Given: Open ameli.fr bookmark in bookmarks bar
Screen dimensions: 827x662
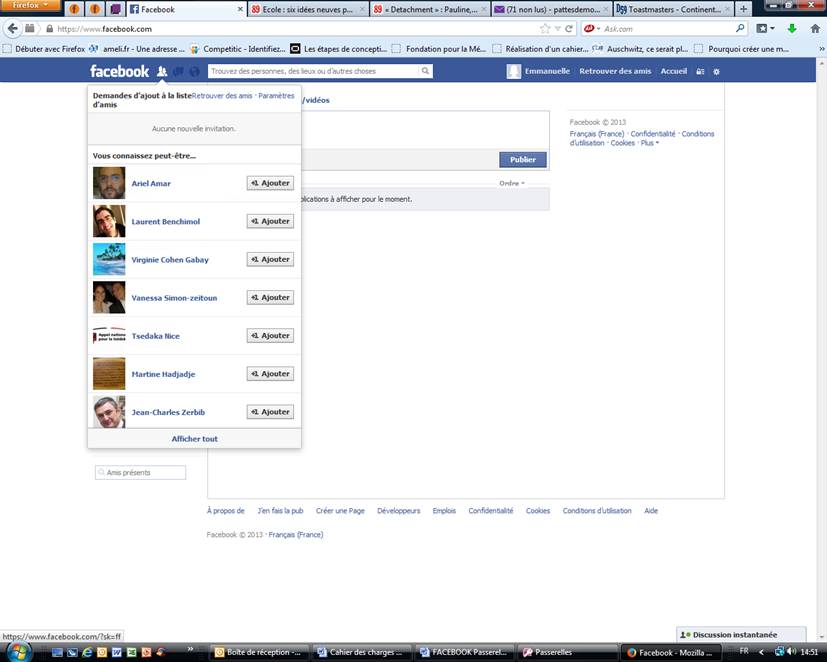Looking at the screenshot, I should click(137, 49).
